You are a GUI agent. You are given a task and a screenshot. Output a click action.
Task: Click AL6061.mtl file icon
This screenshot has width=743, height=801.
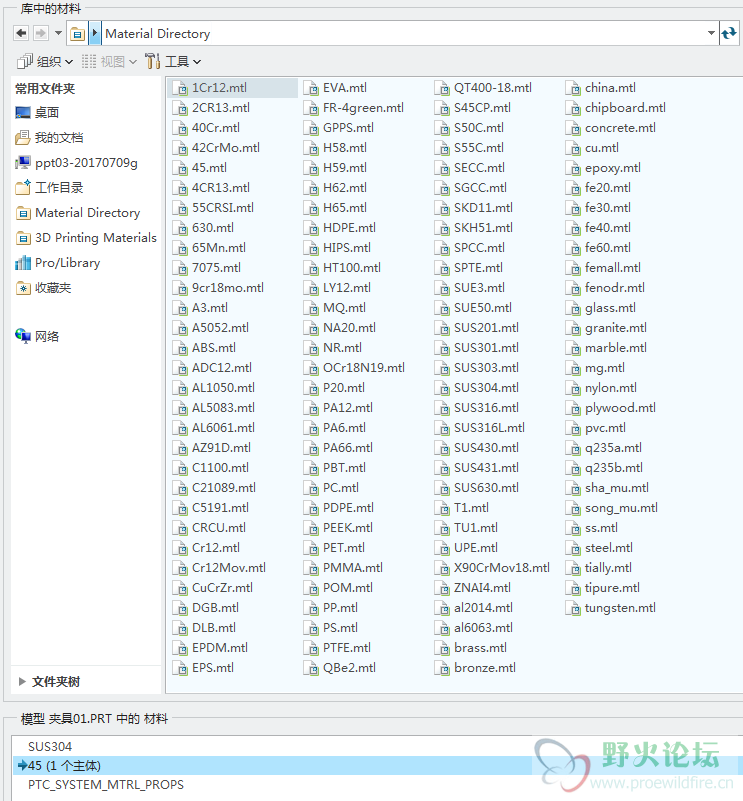coord(180,428)
